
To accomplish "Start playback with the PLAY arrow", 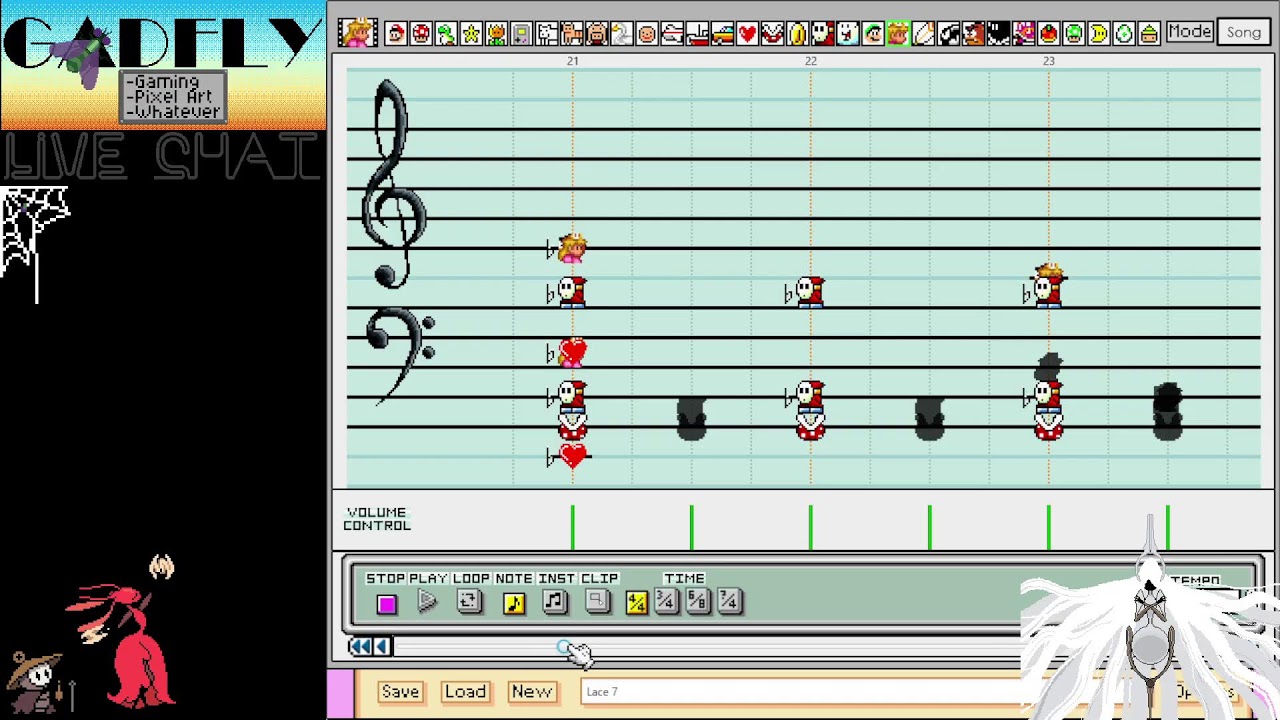I will [x=427, y=602].
